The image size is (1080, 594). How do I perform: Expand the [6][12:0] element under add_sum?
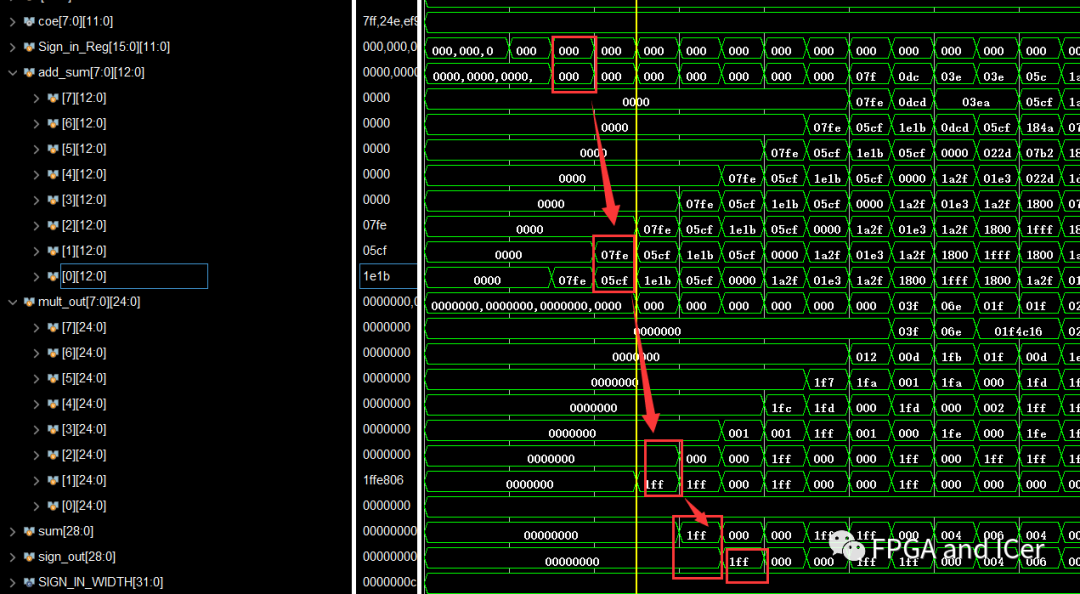click(37, 123)
